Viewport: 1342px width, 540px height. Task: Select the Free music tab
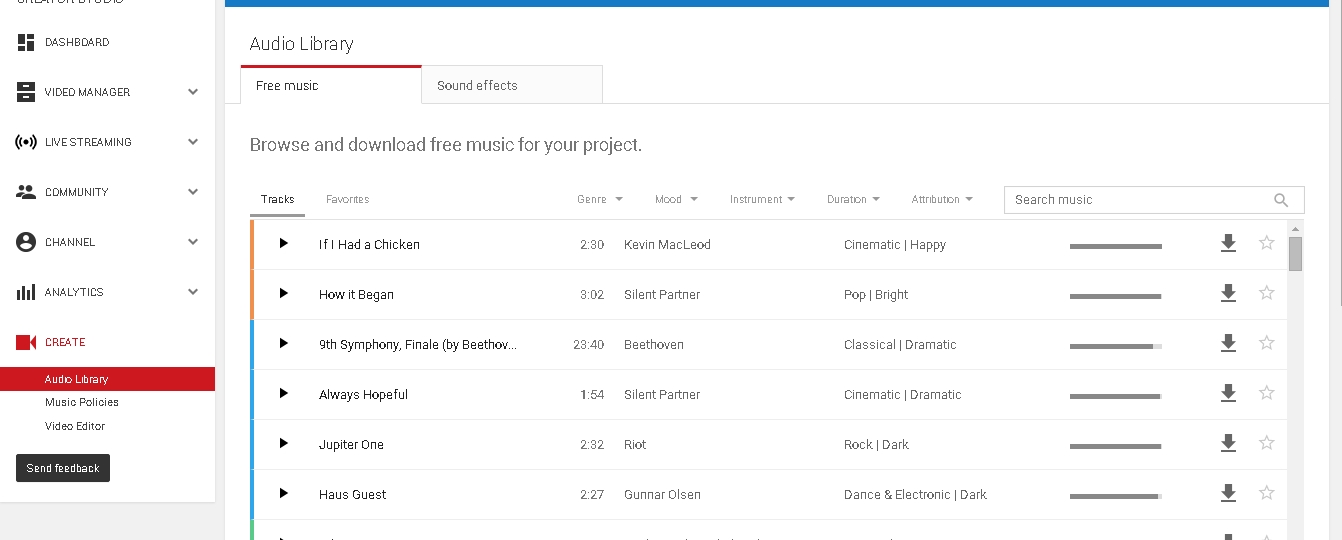point(331,85)
